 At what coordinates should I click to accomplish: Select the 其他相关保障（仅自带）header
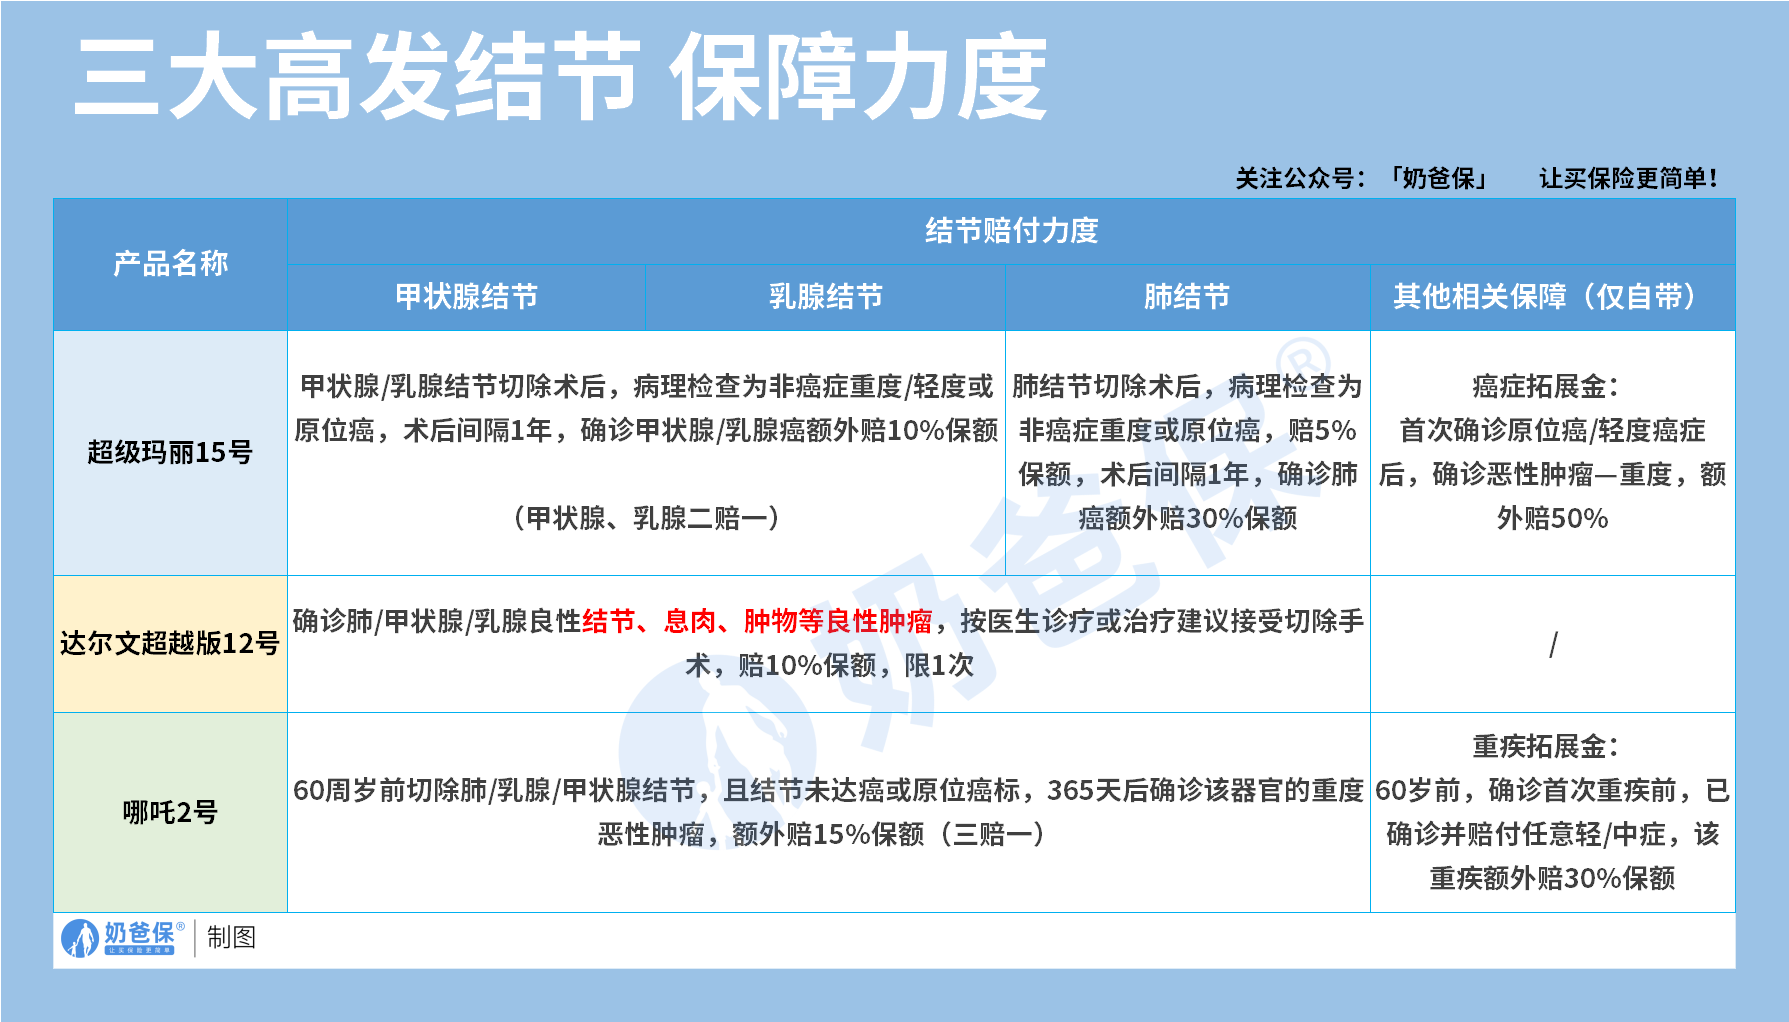click(1552, 297)
